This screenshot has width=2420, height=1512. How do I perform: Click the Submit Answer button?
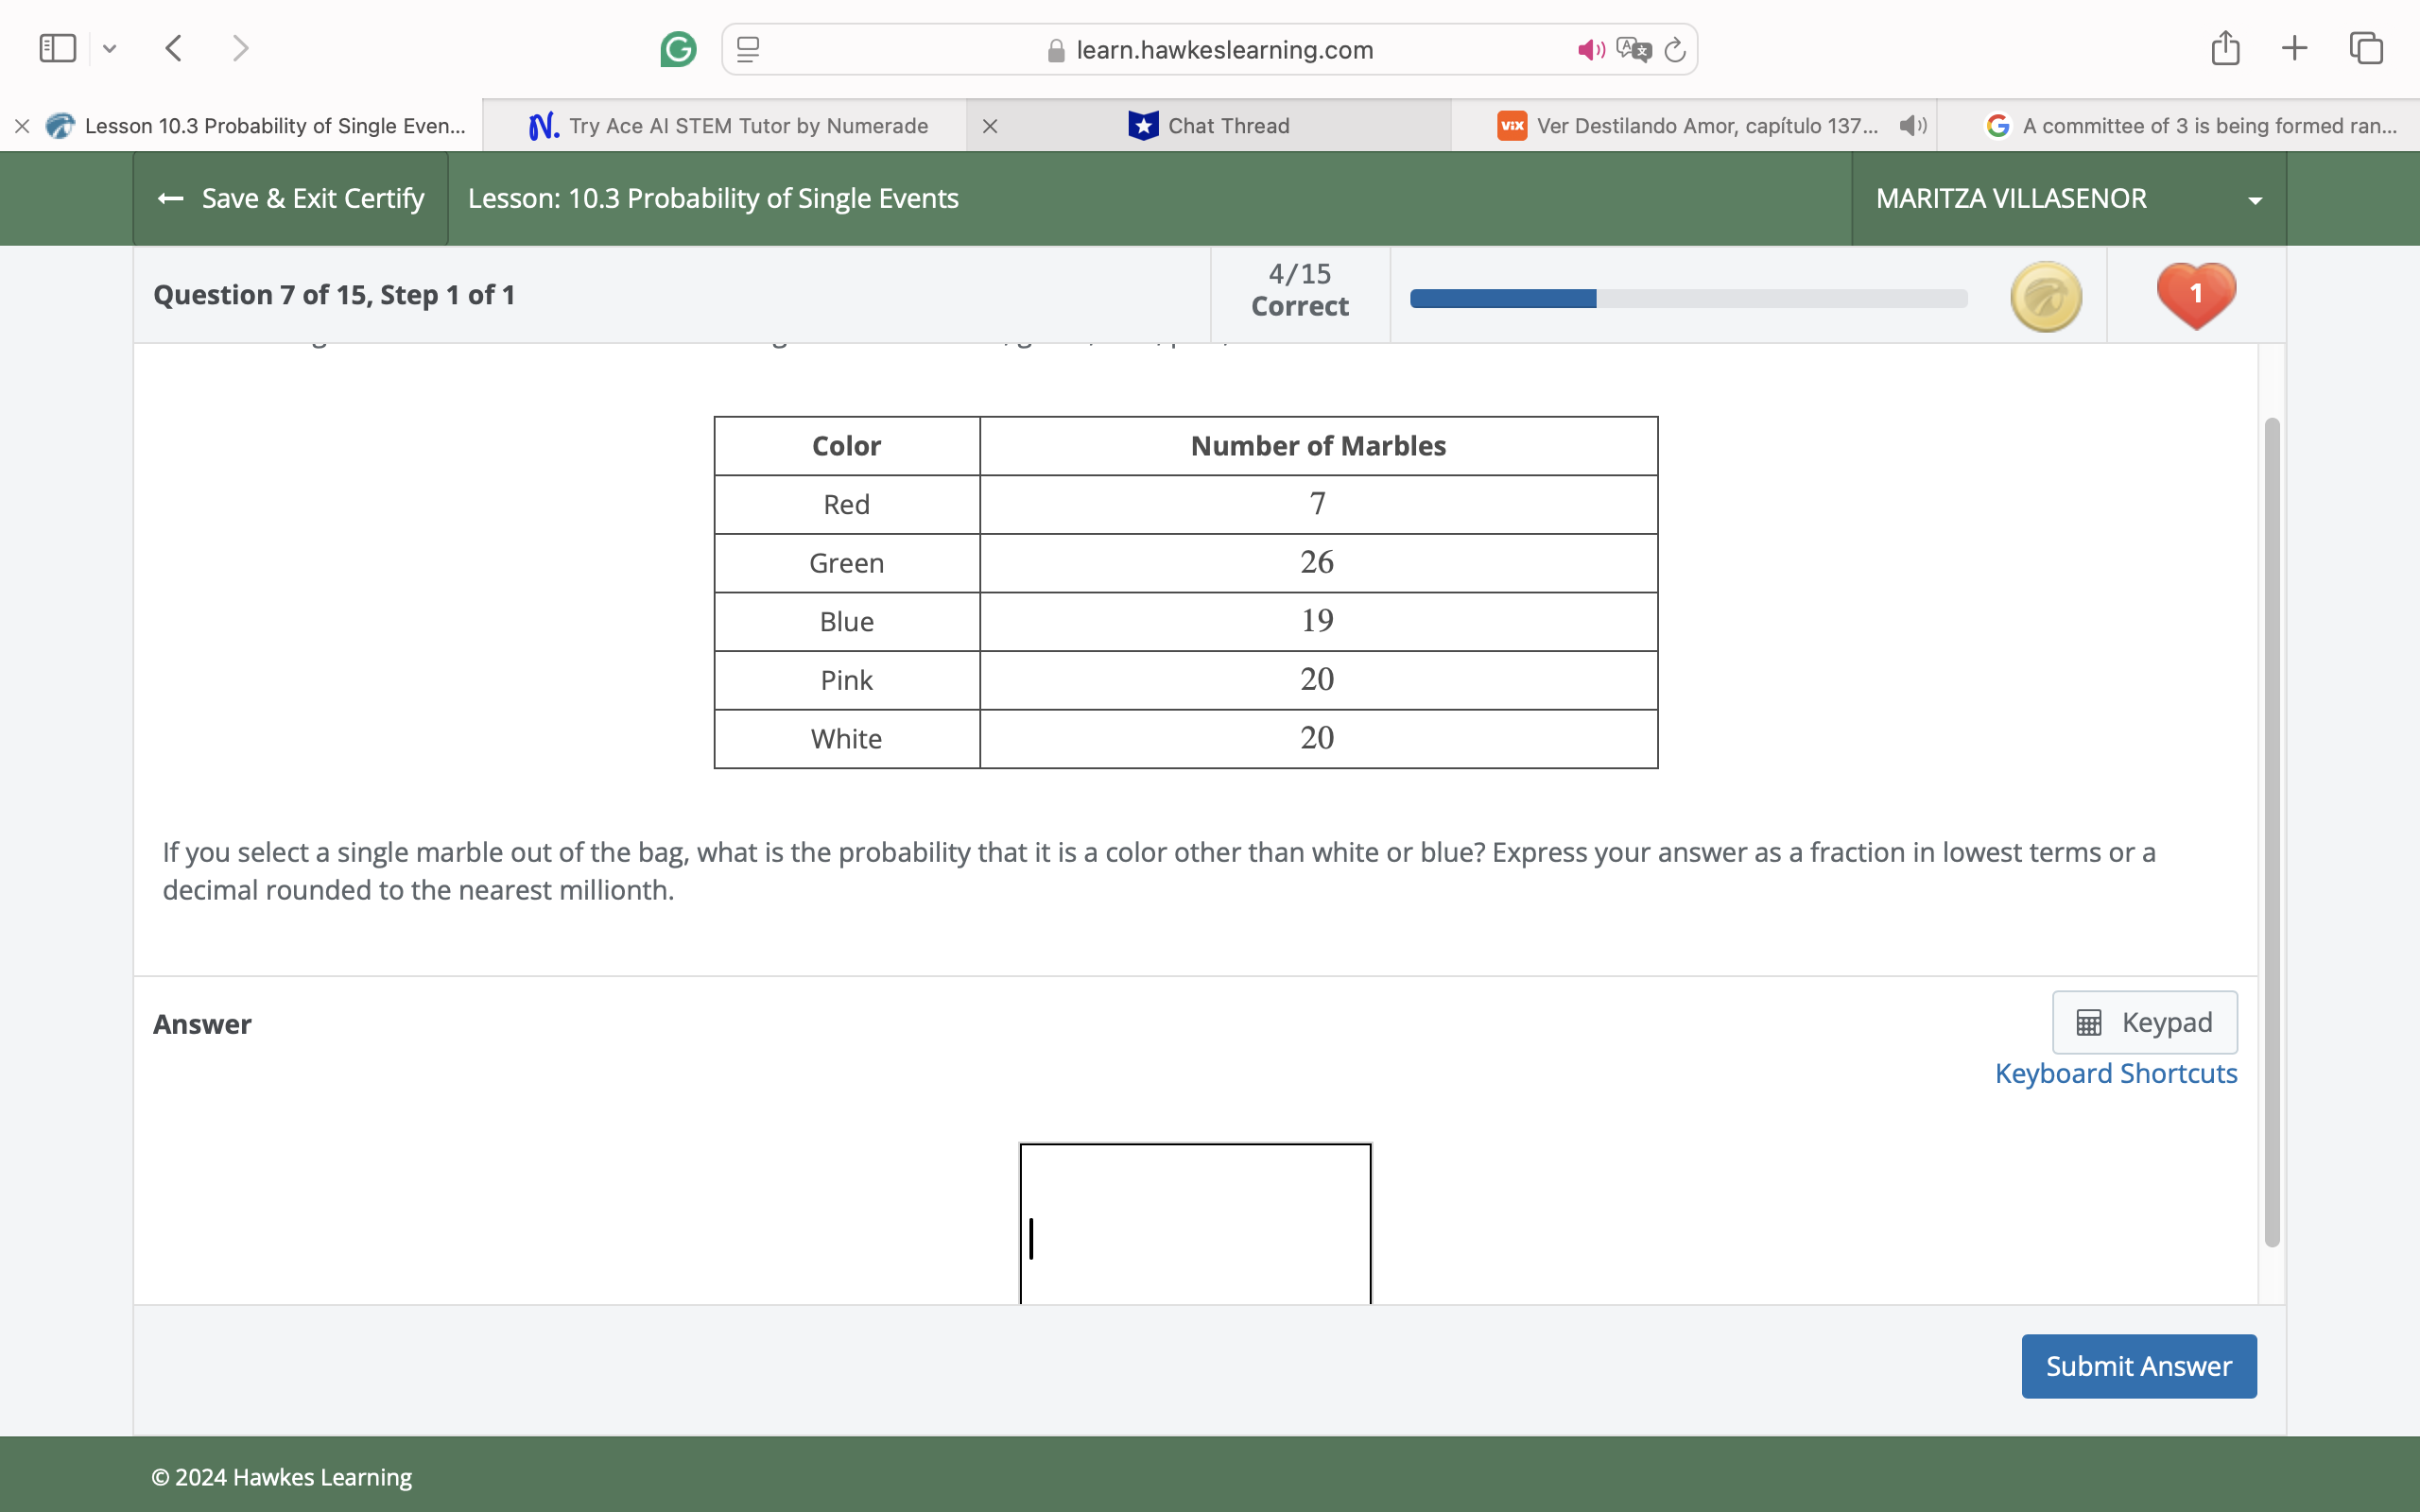(x=2138, y=1365)
